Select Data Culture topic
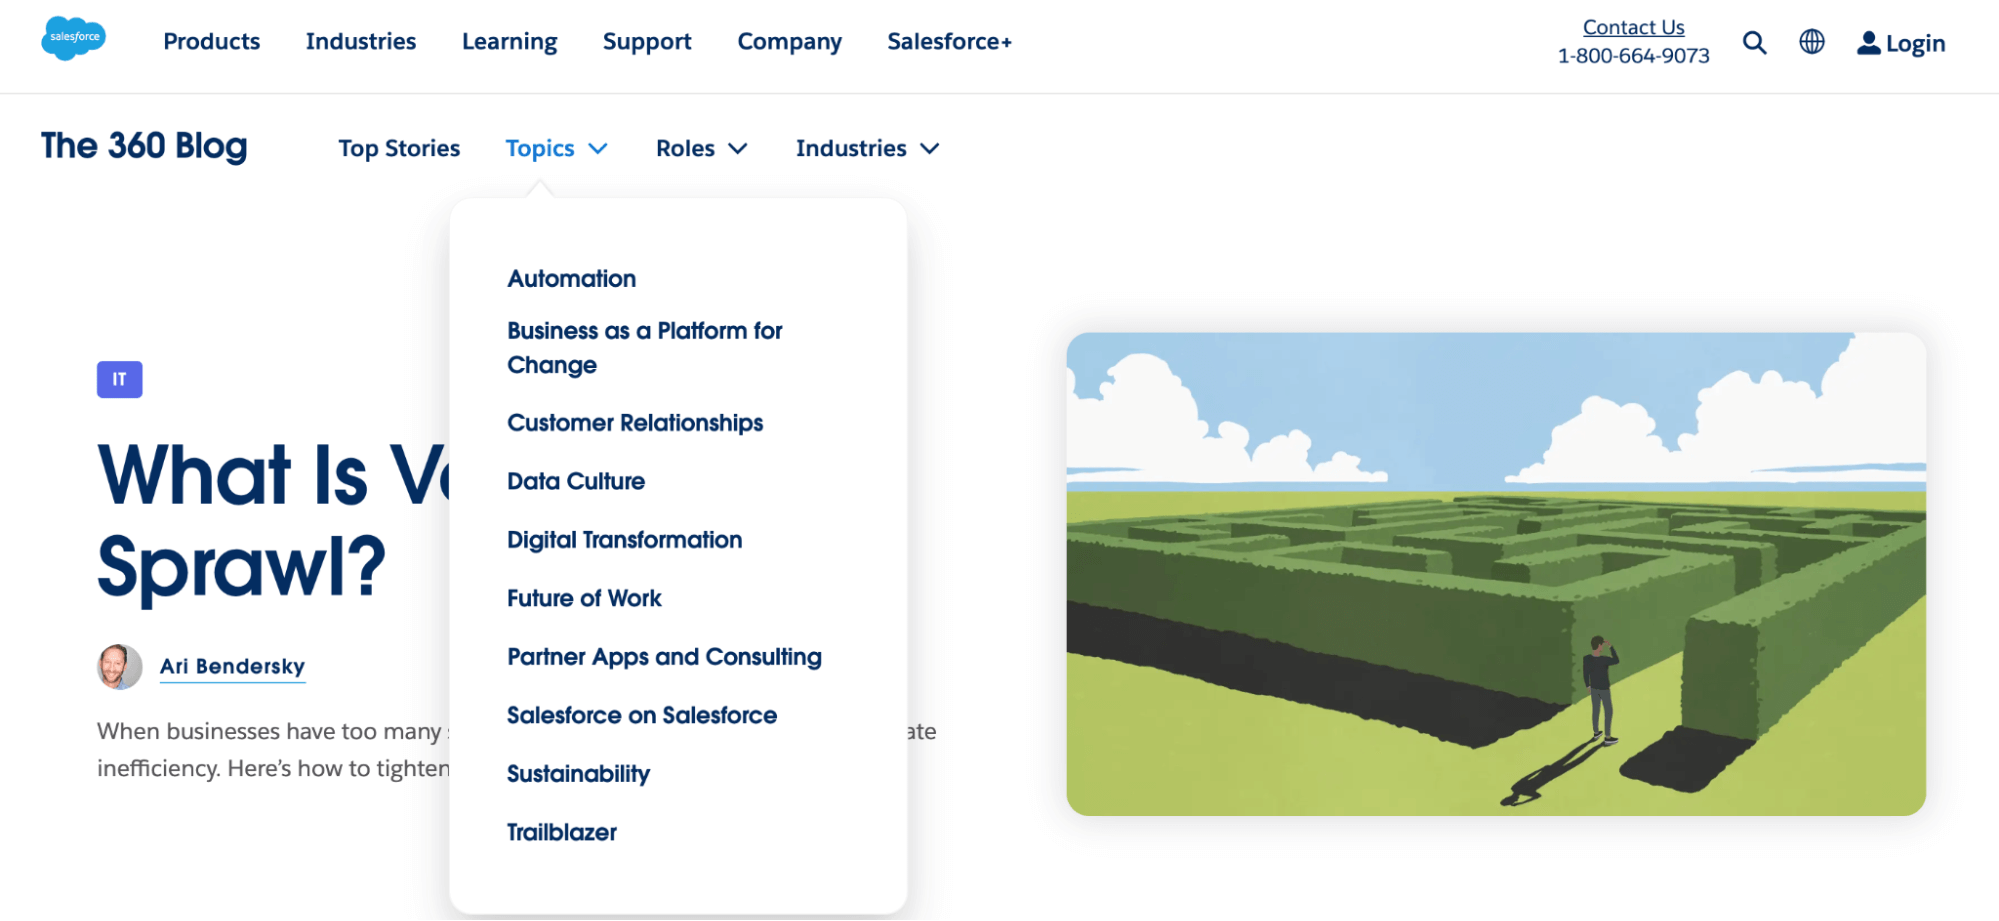The height and width of the screenshot is (921, 1999). point(576,481)
